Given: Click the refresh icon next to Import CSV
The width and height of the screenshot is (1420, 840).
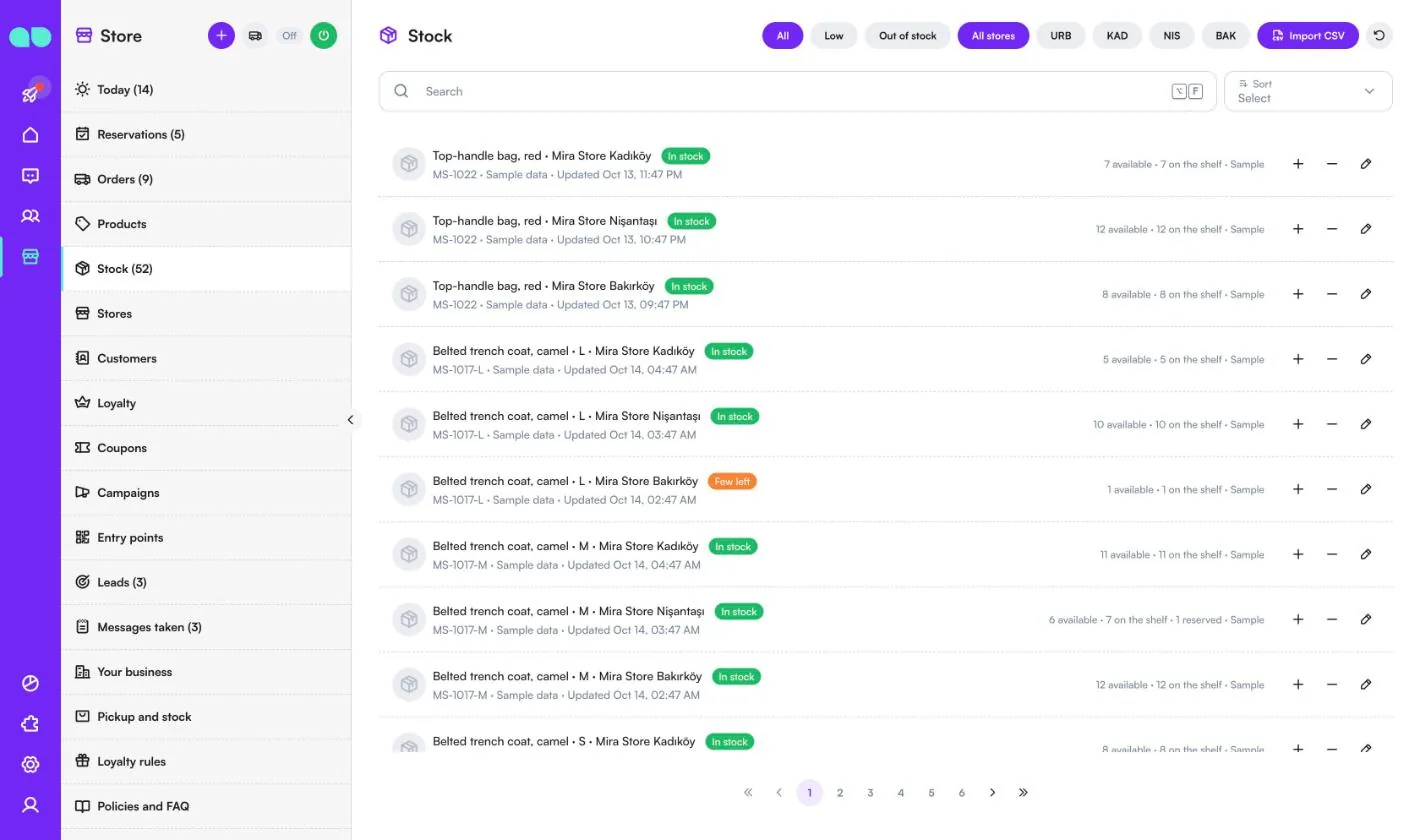Looking at the screenshot, I should click(1379, 36).
